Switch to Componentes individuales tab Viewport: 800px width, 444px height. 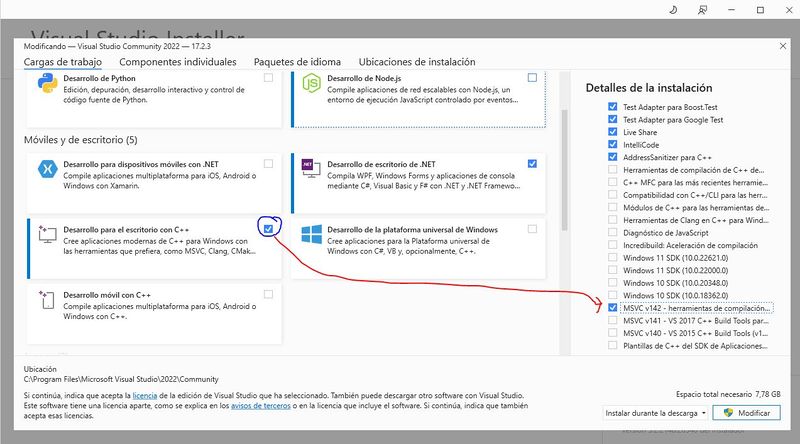coord(178,62)
